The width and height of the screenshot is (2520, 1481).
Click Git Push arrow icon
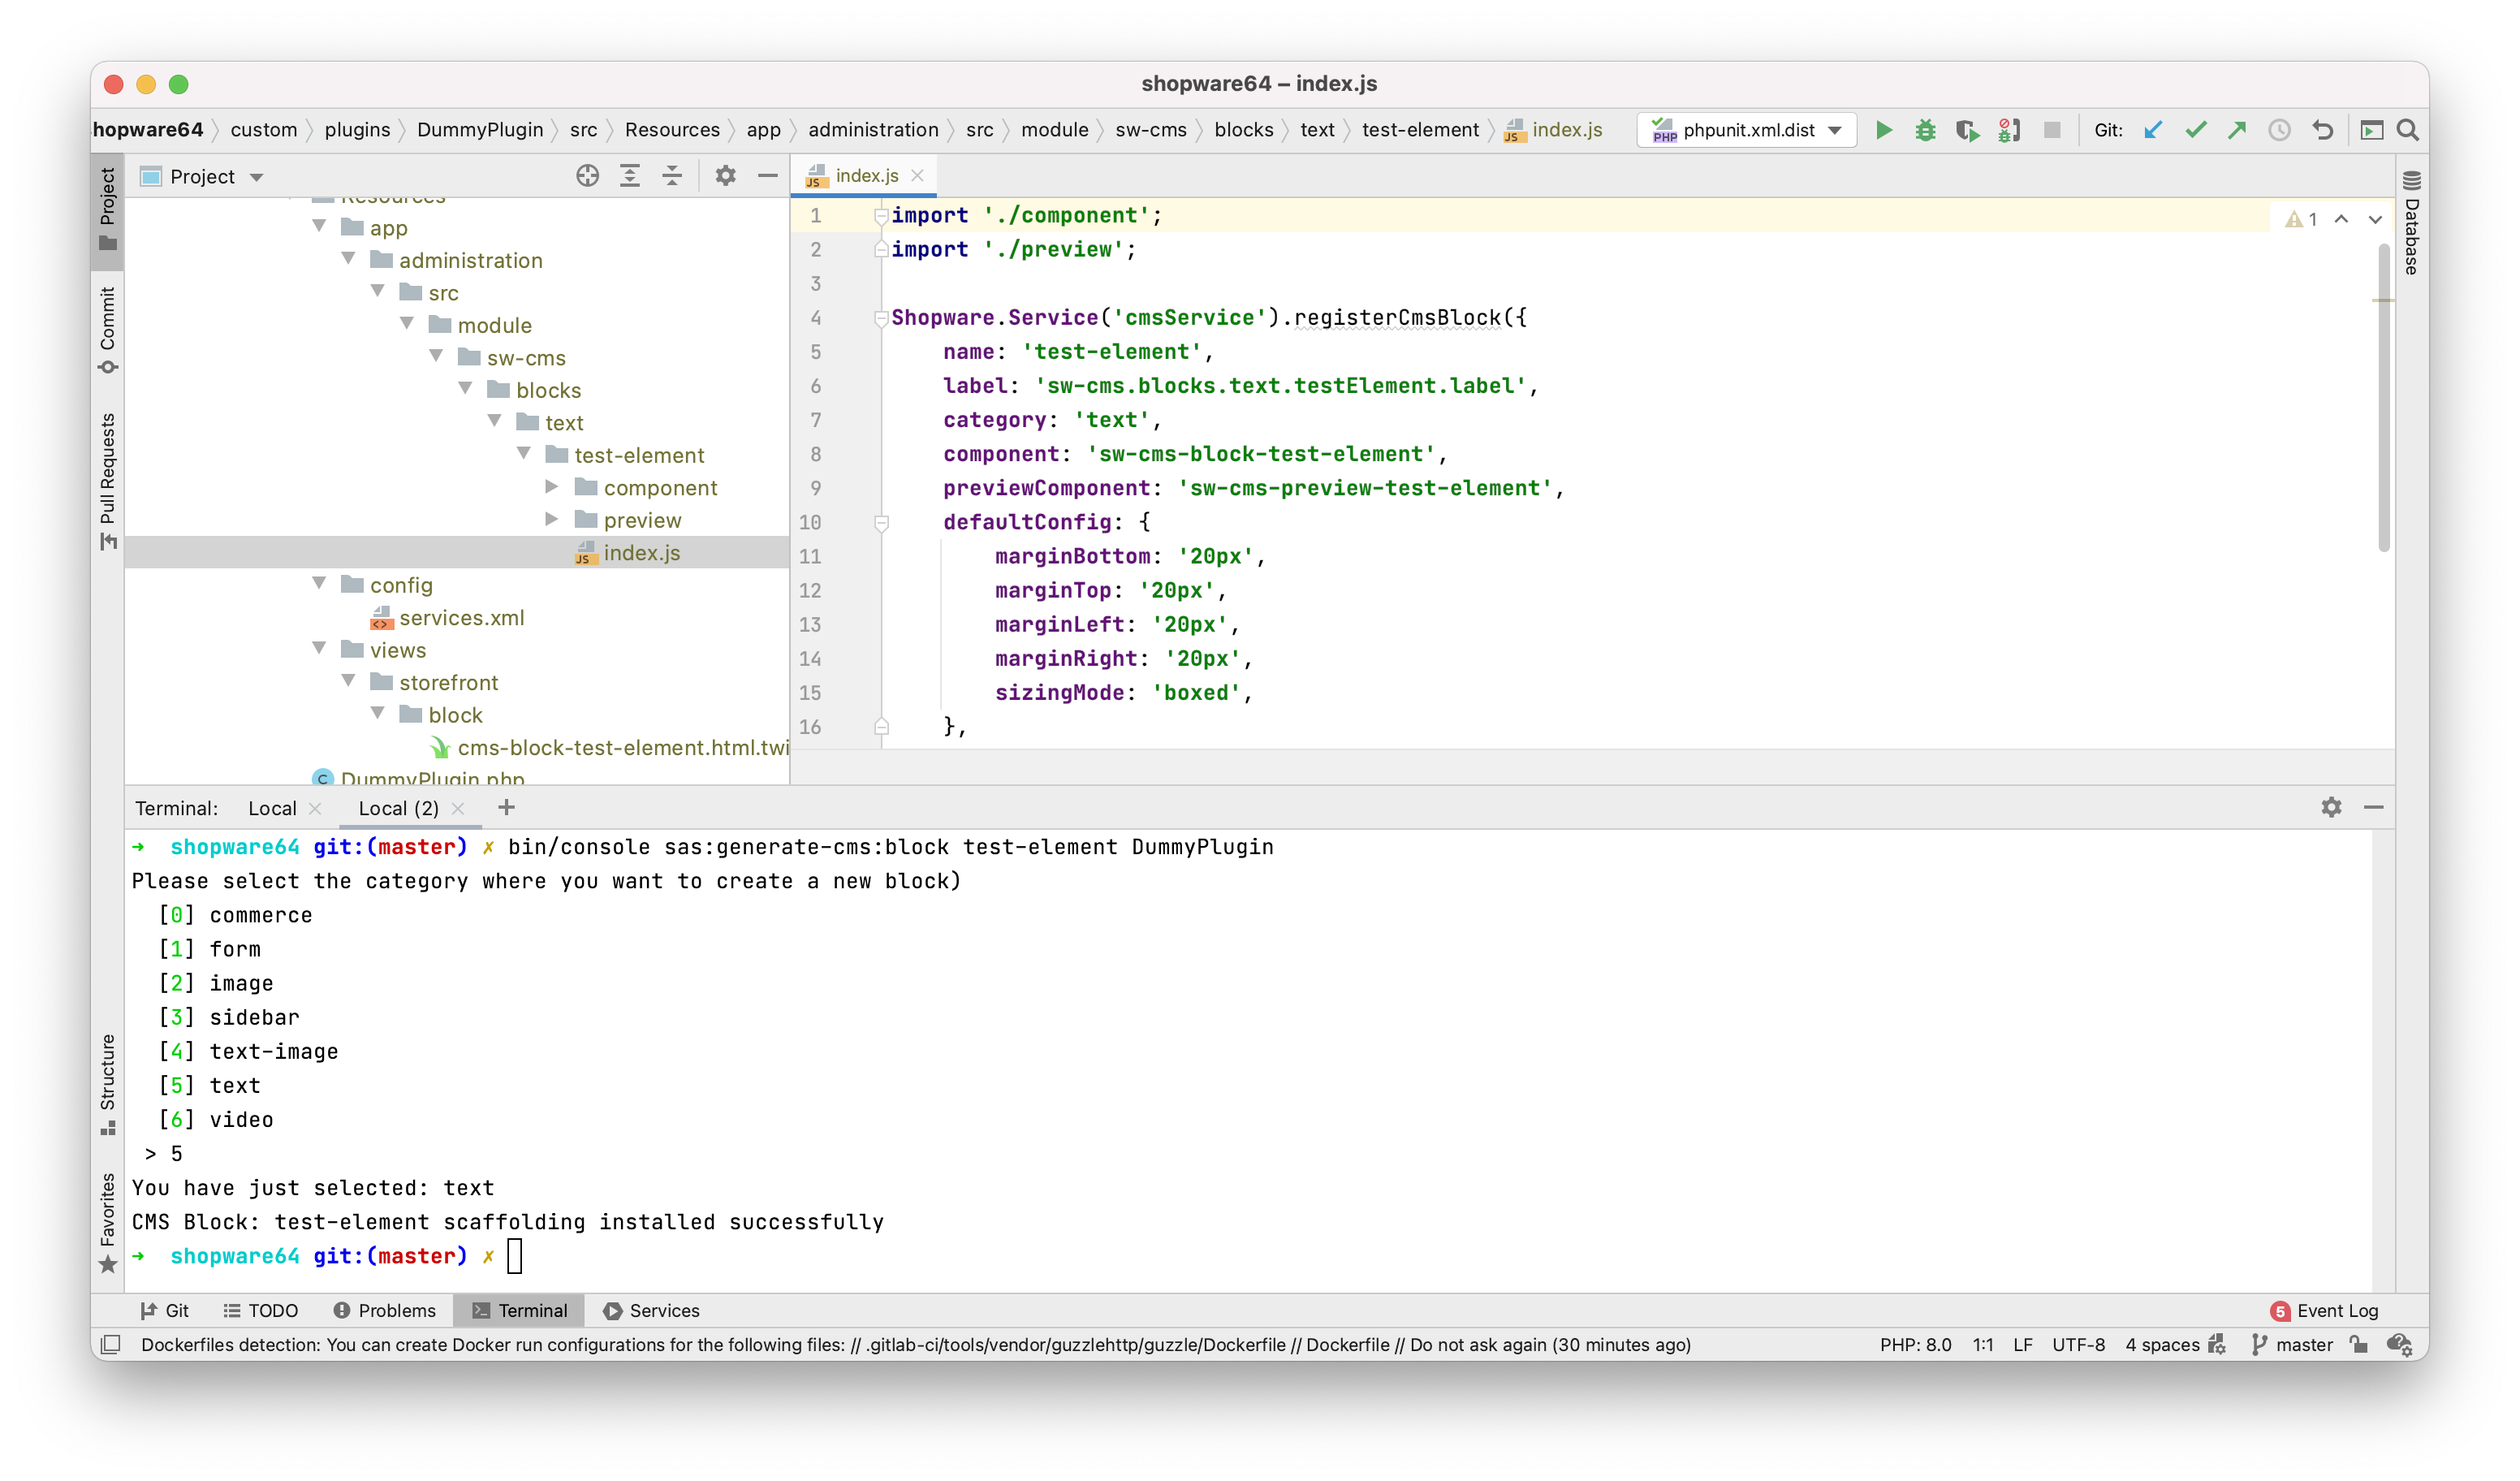2237,130
